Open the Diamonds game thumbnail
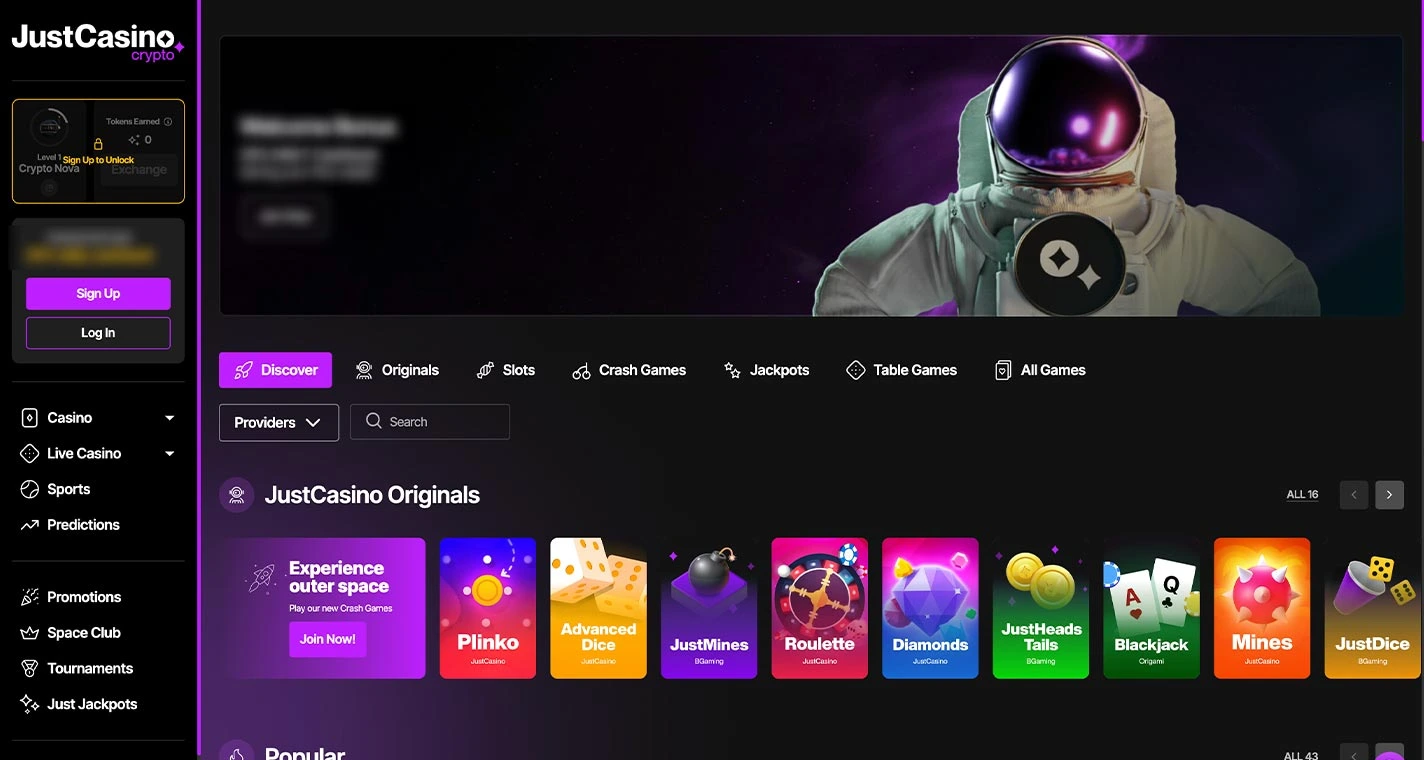1424x760 pixels. 930,608
